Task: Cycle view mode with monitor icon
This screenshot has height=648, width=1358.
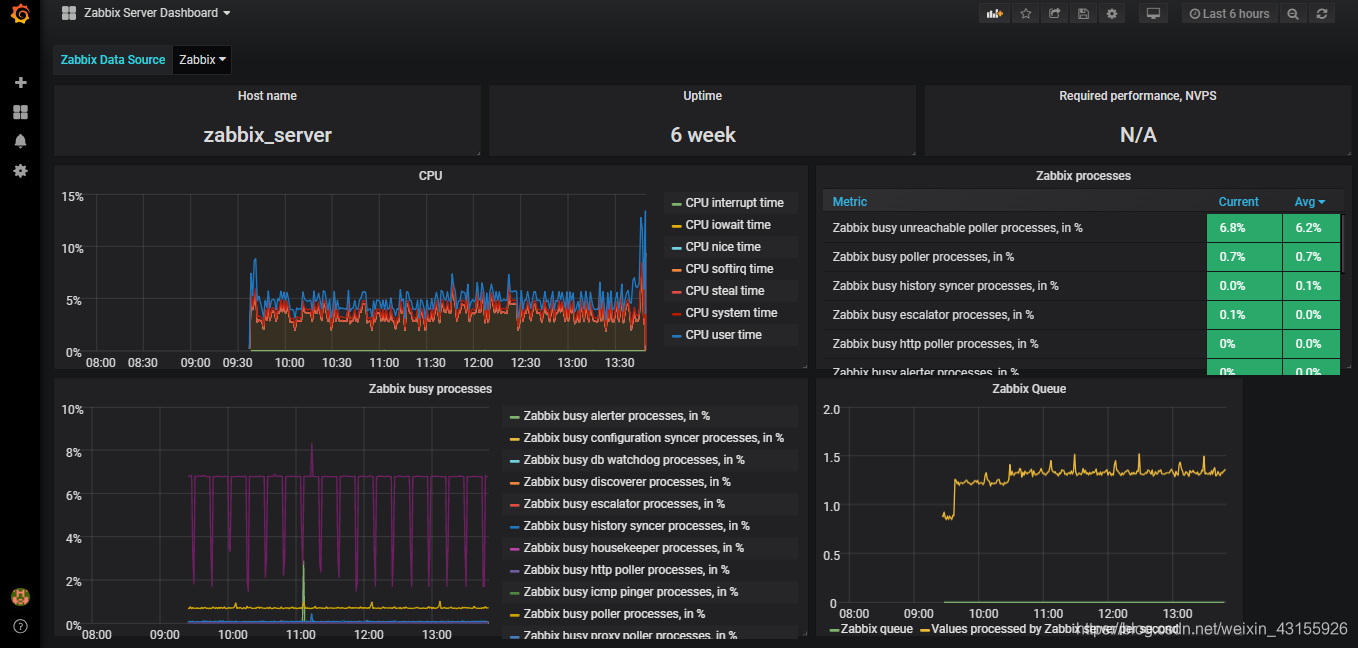Action: pos(1153,14)
